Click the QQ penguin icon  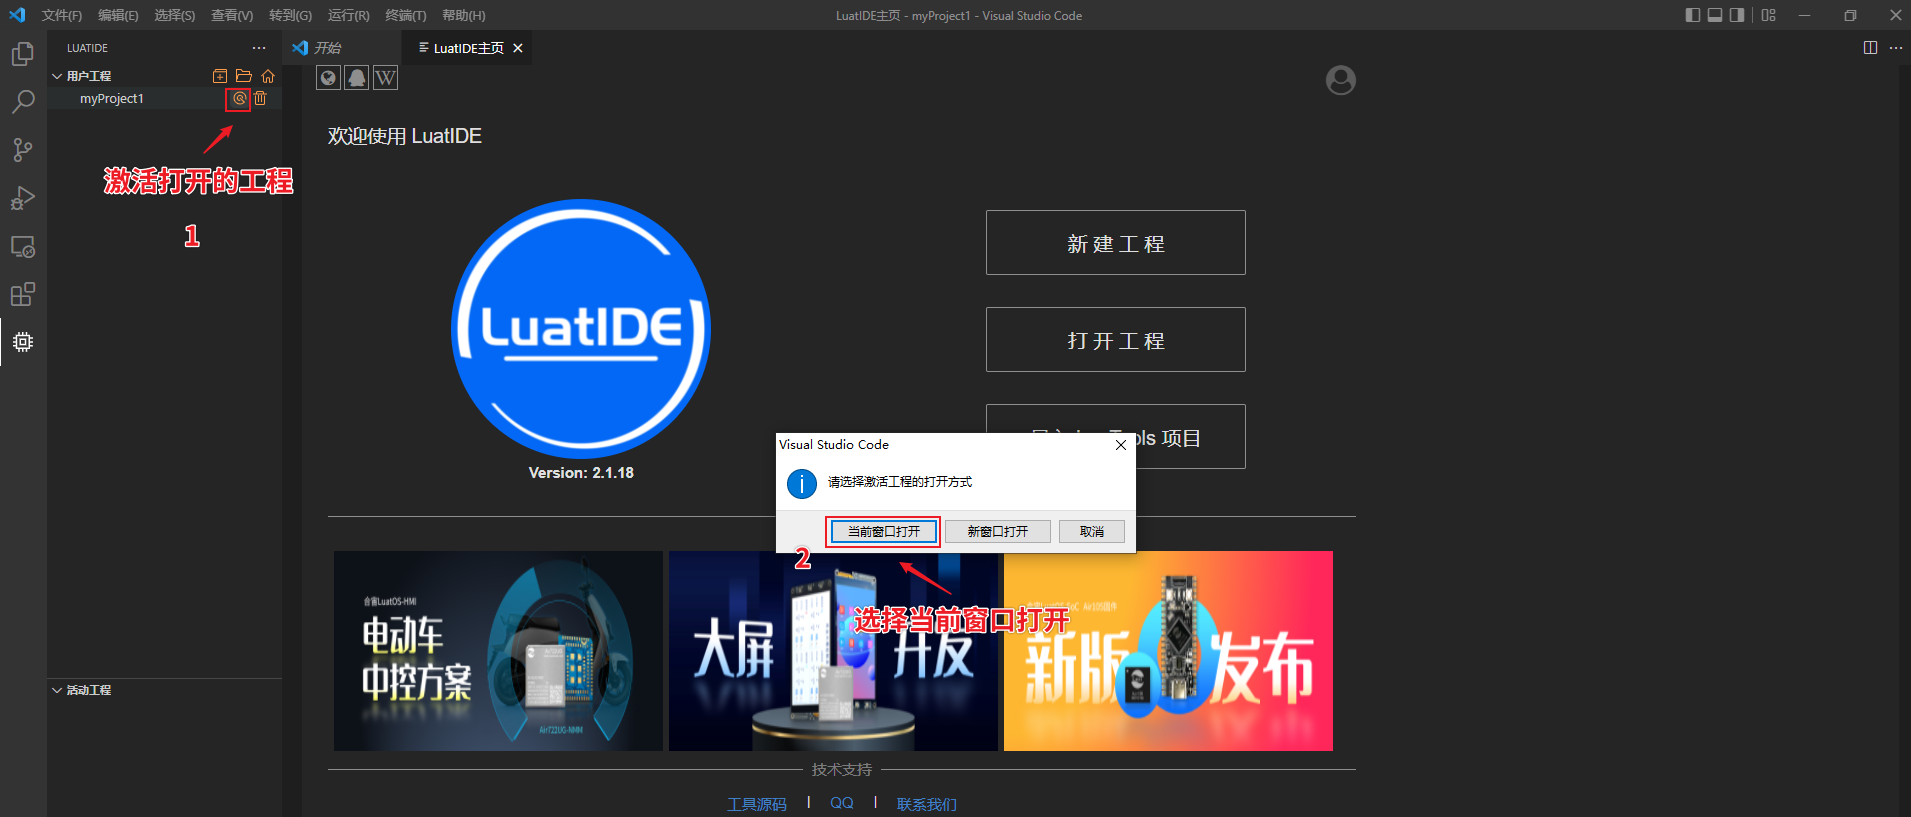pyautogui.click(x=357, y=78)
